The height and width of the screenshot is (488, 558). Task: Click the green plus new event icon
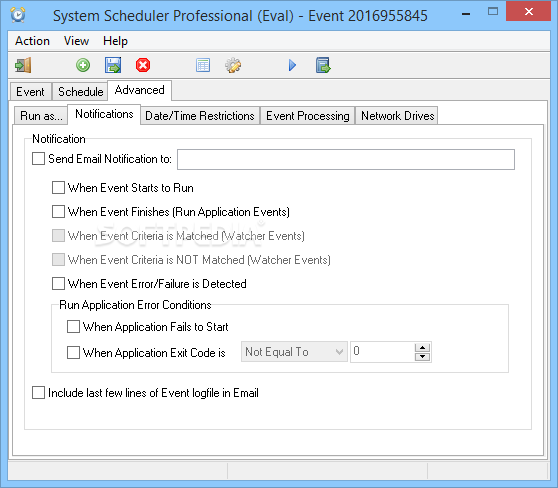tap(83, 65)
